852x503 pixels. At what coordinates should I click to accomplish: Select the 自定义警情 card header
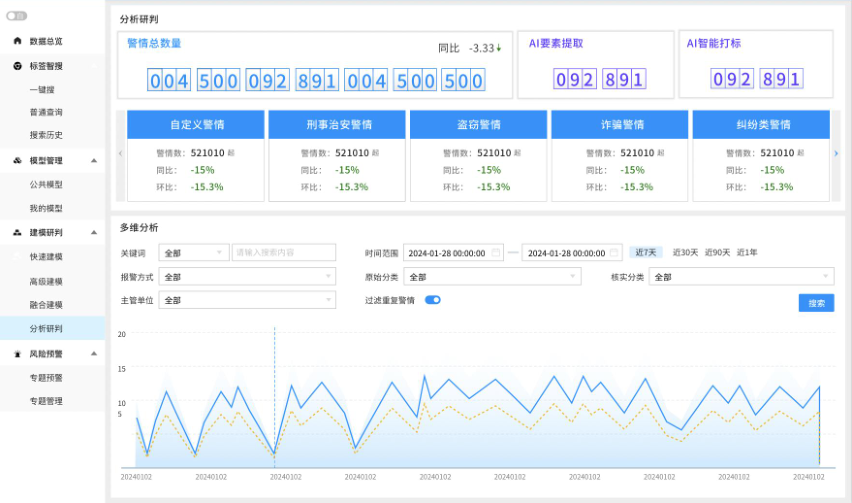tap(196, 124)
